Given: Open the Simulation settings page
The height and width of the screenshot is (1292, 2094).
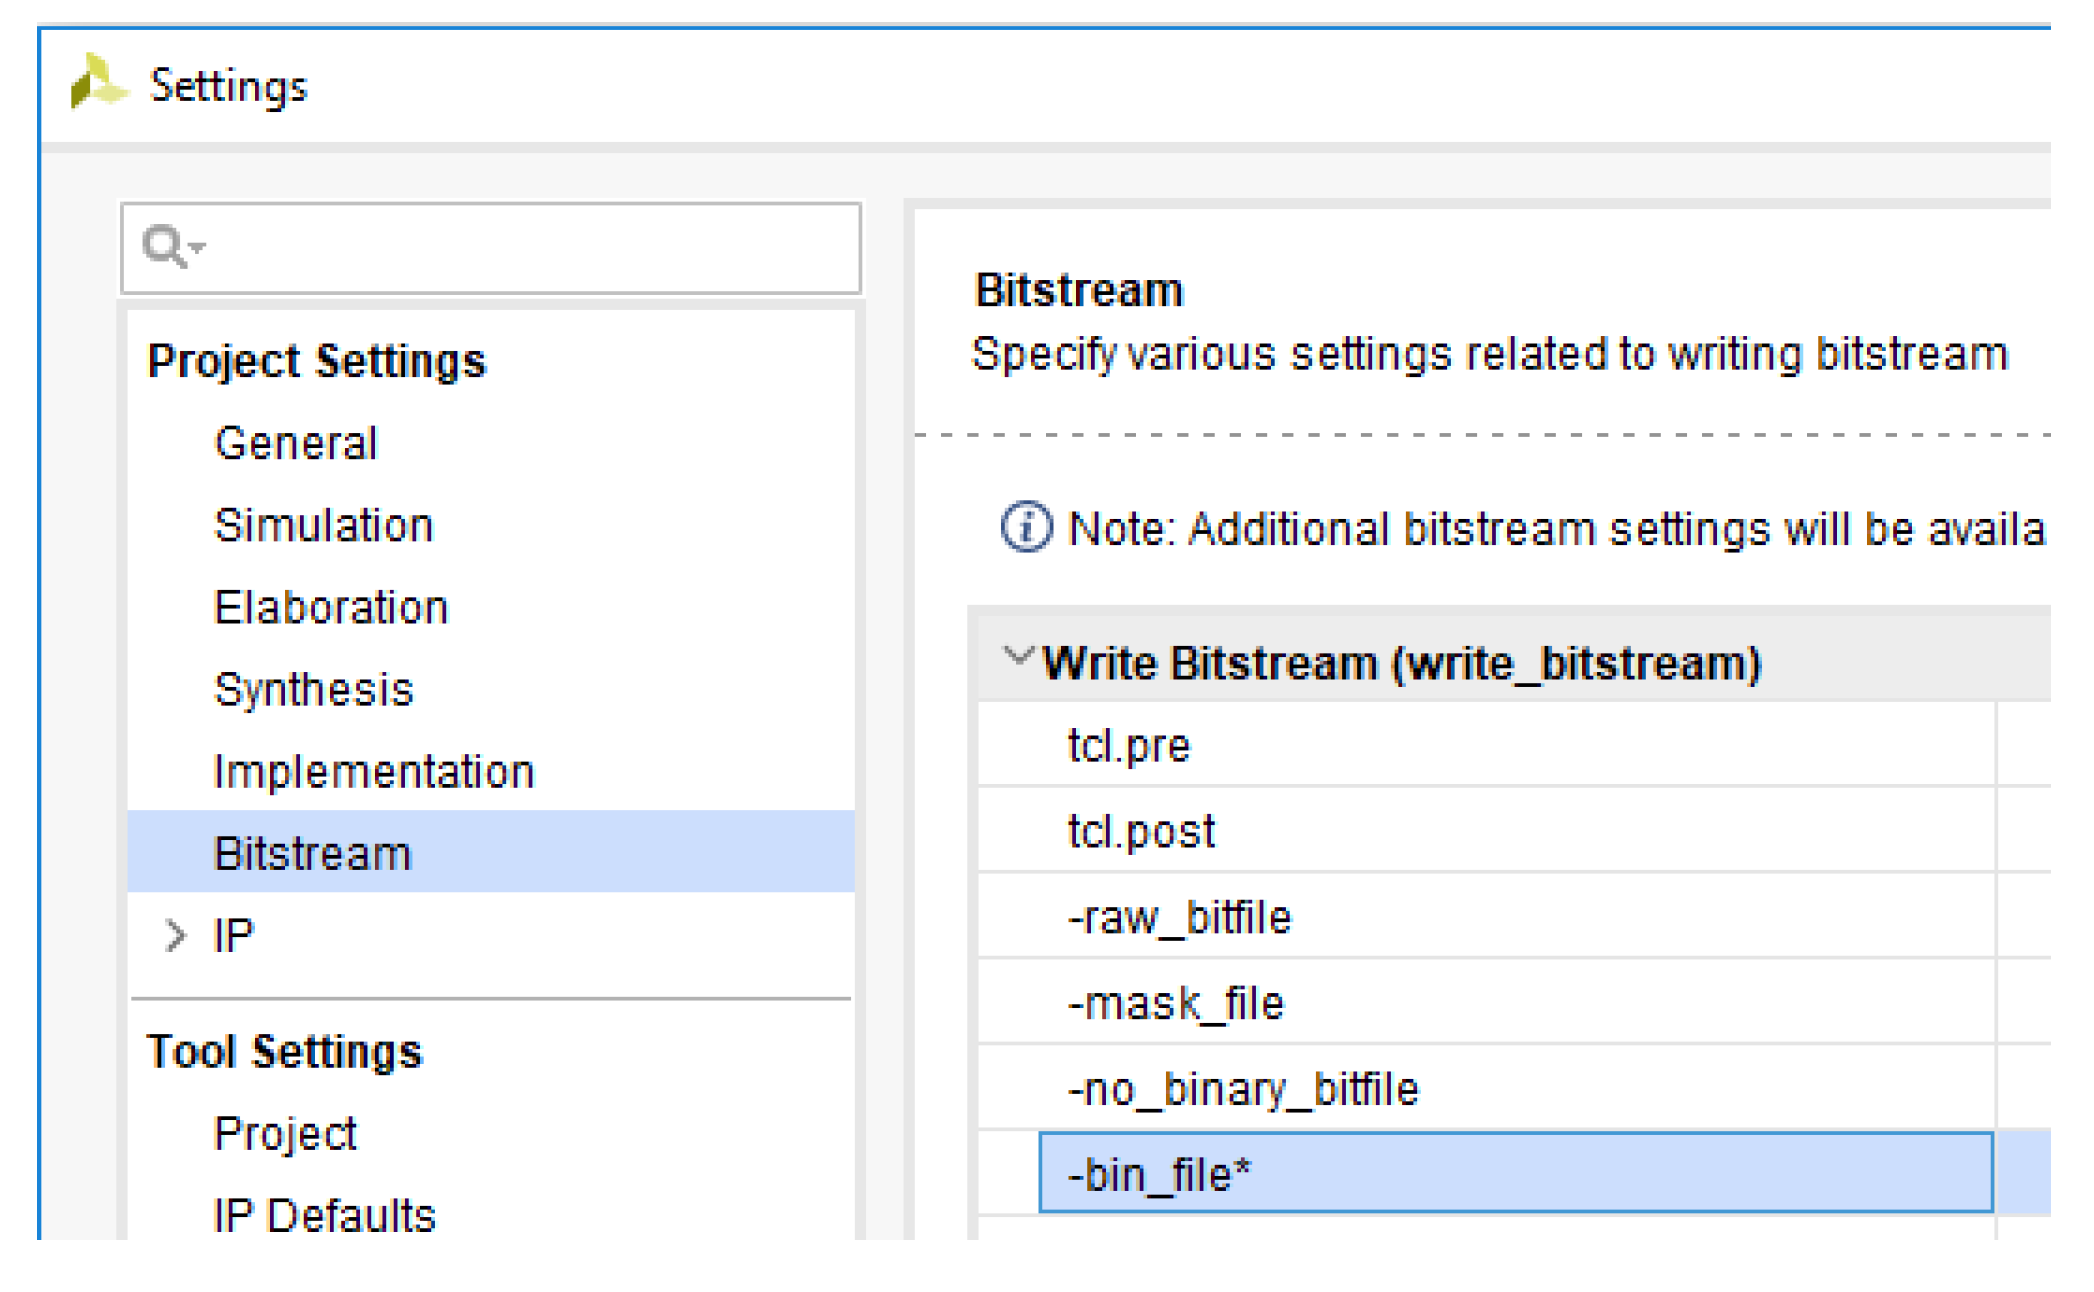Looking at the screenshot, I should (x=323, y=525).
